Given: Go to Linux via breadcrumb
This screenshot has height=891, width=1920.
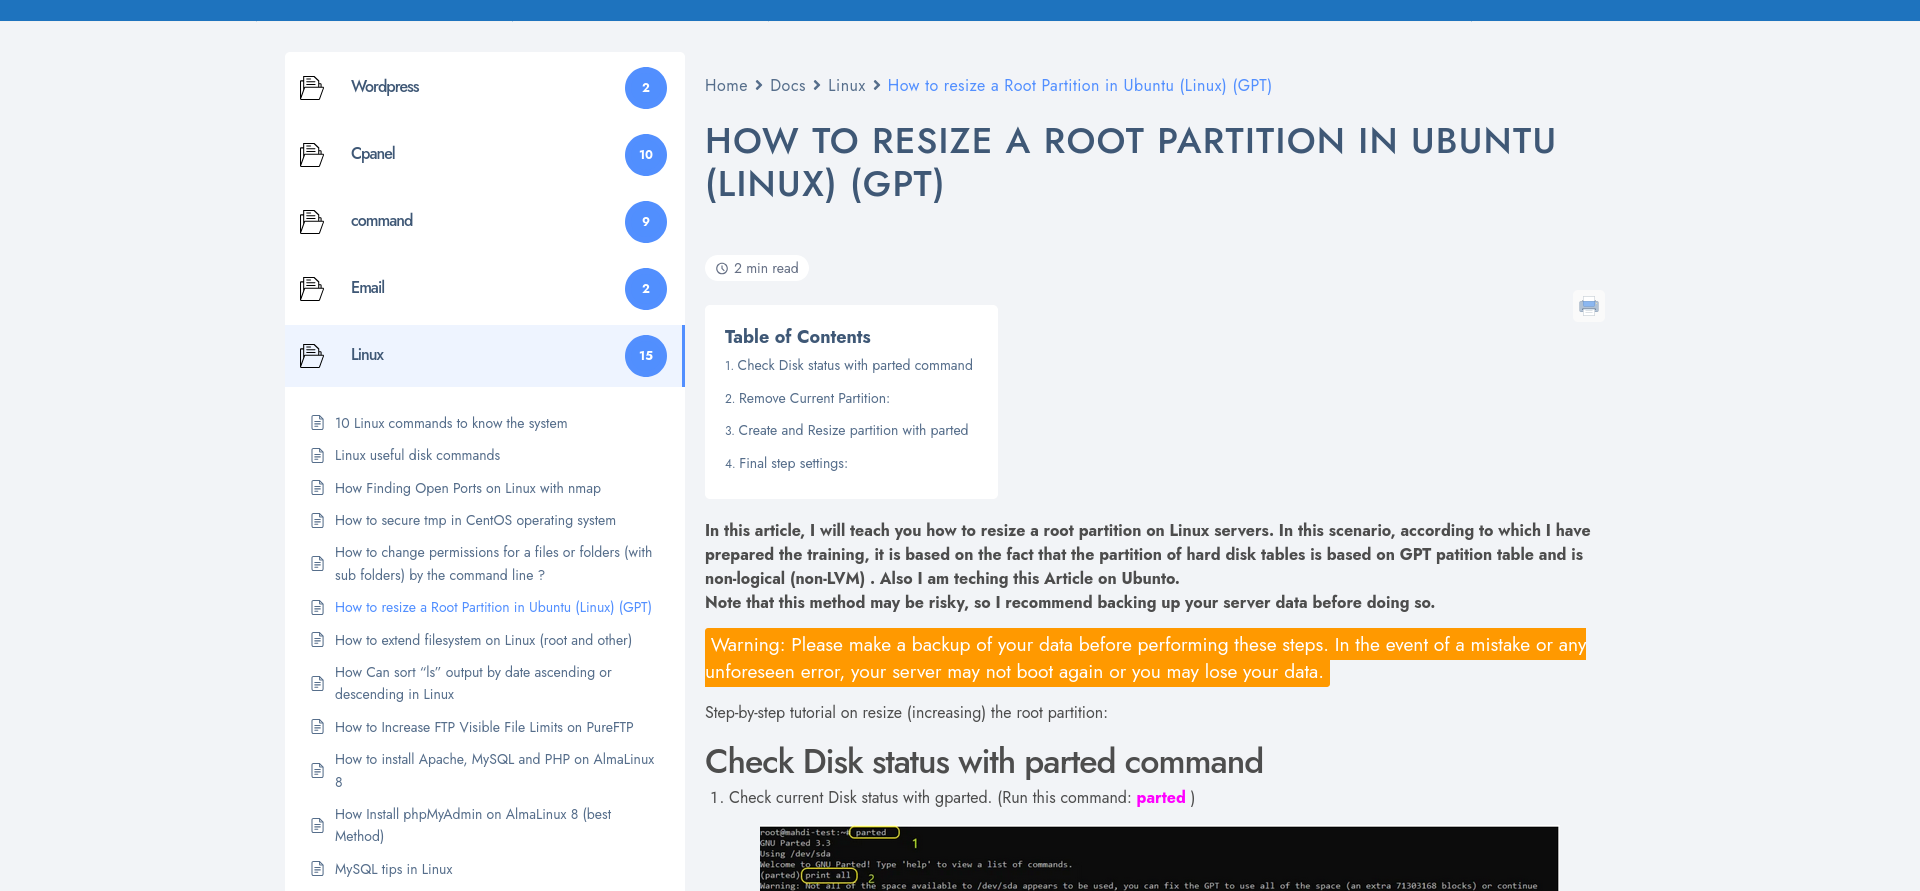Looking at the screenshot, I should 847,86.
